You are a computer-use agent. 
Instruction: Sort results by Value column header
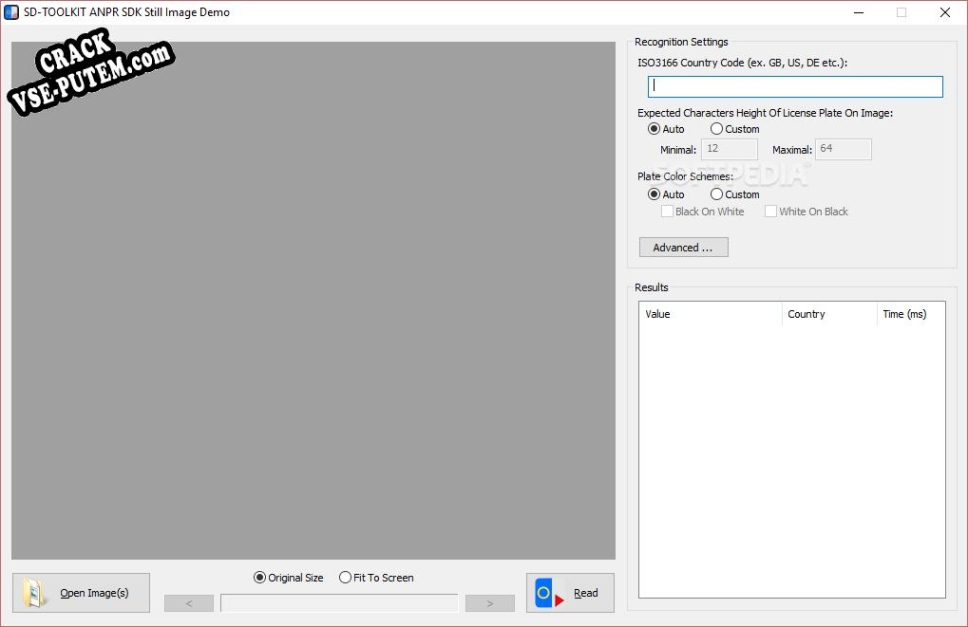711,314
